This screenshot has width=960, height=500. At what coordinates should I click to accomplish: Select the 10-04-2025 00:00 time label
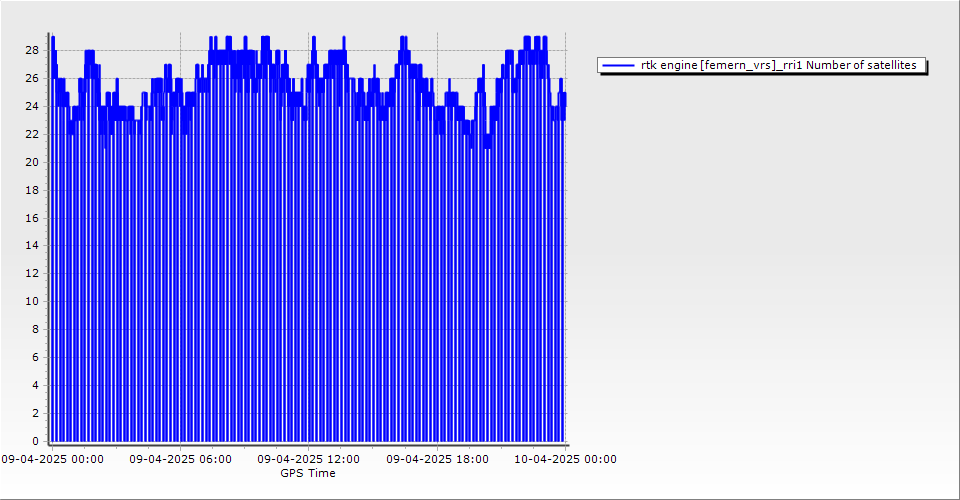(565, 460)
